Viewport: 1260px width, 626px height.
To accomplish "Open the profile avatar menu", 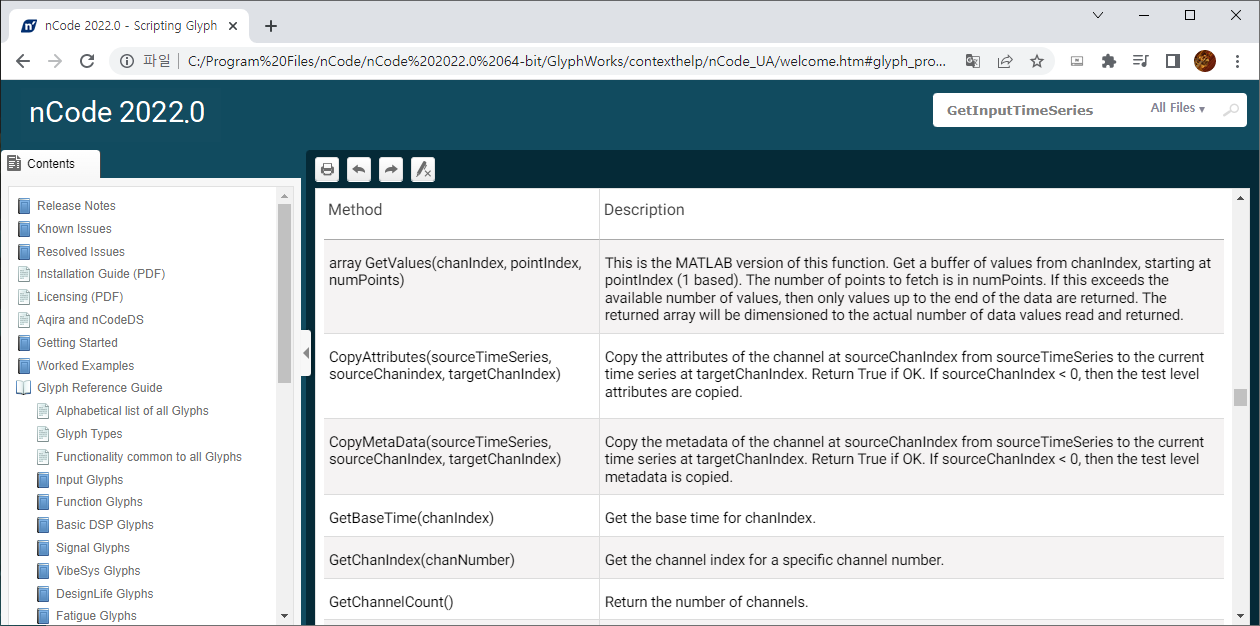I will (x=1205, y=61).
